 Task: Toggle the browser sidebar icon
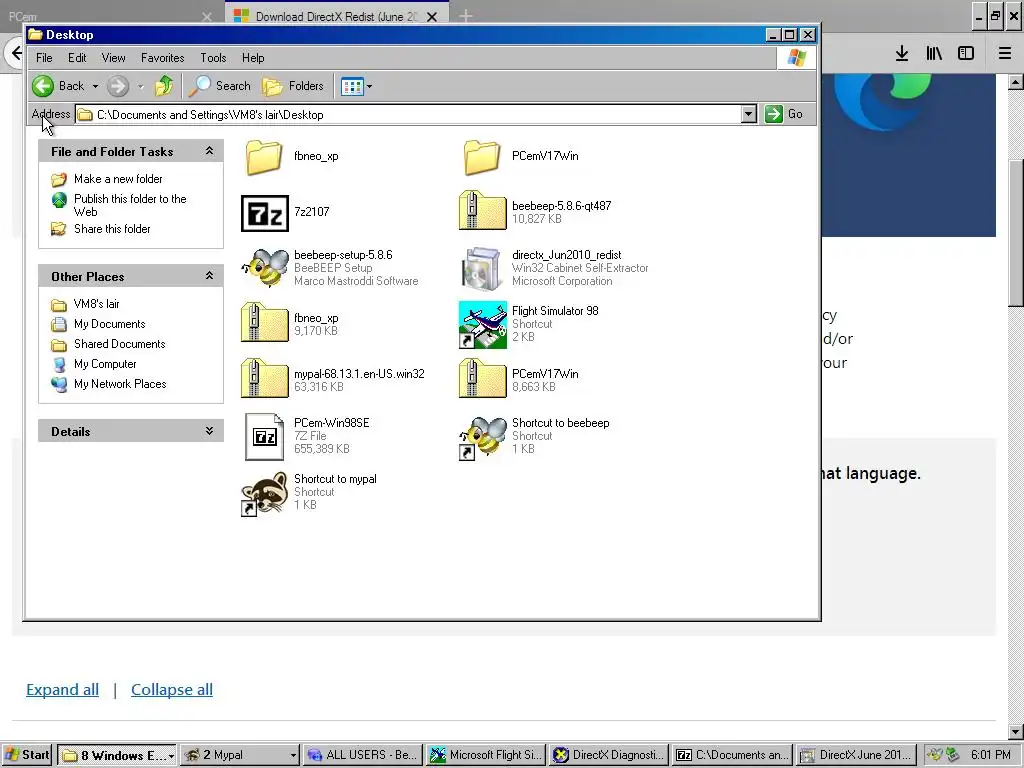[x=966, y=54]
